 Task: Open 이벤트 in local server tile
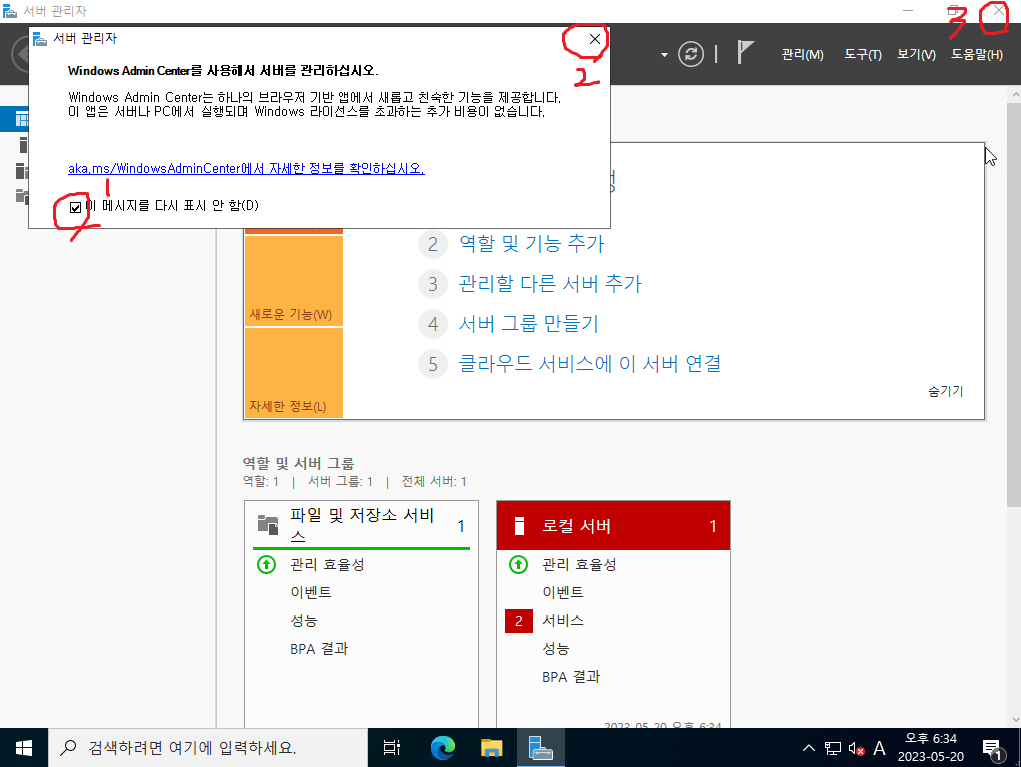(x=563, y=593)
